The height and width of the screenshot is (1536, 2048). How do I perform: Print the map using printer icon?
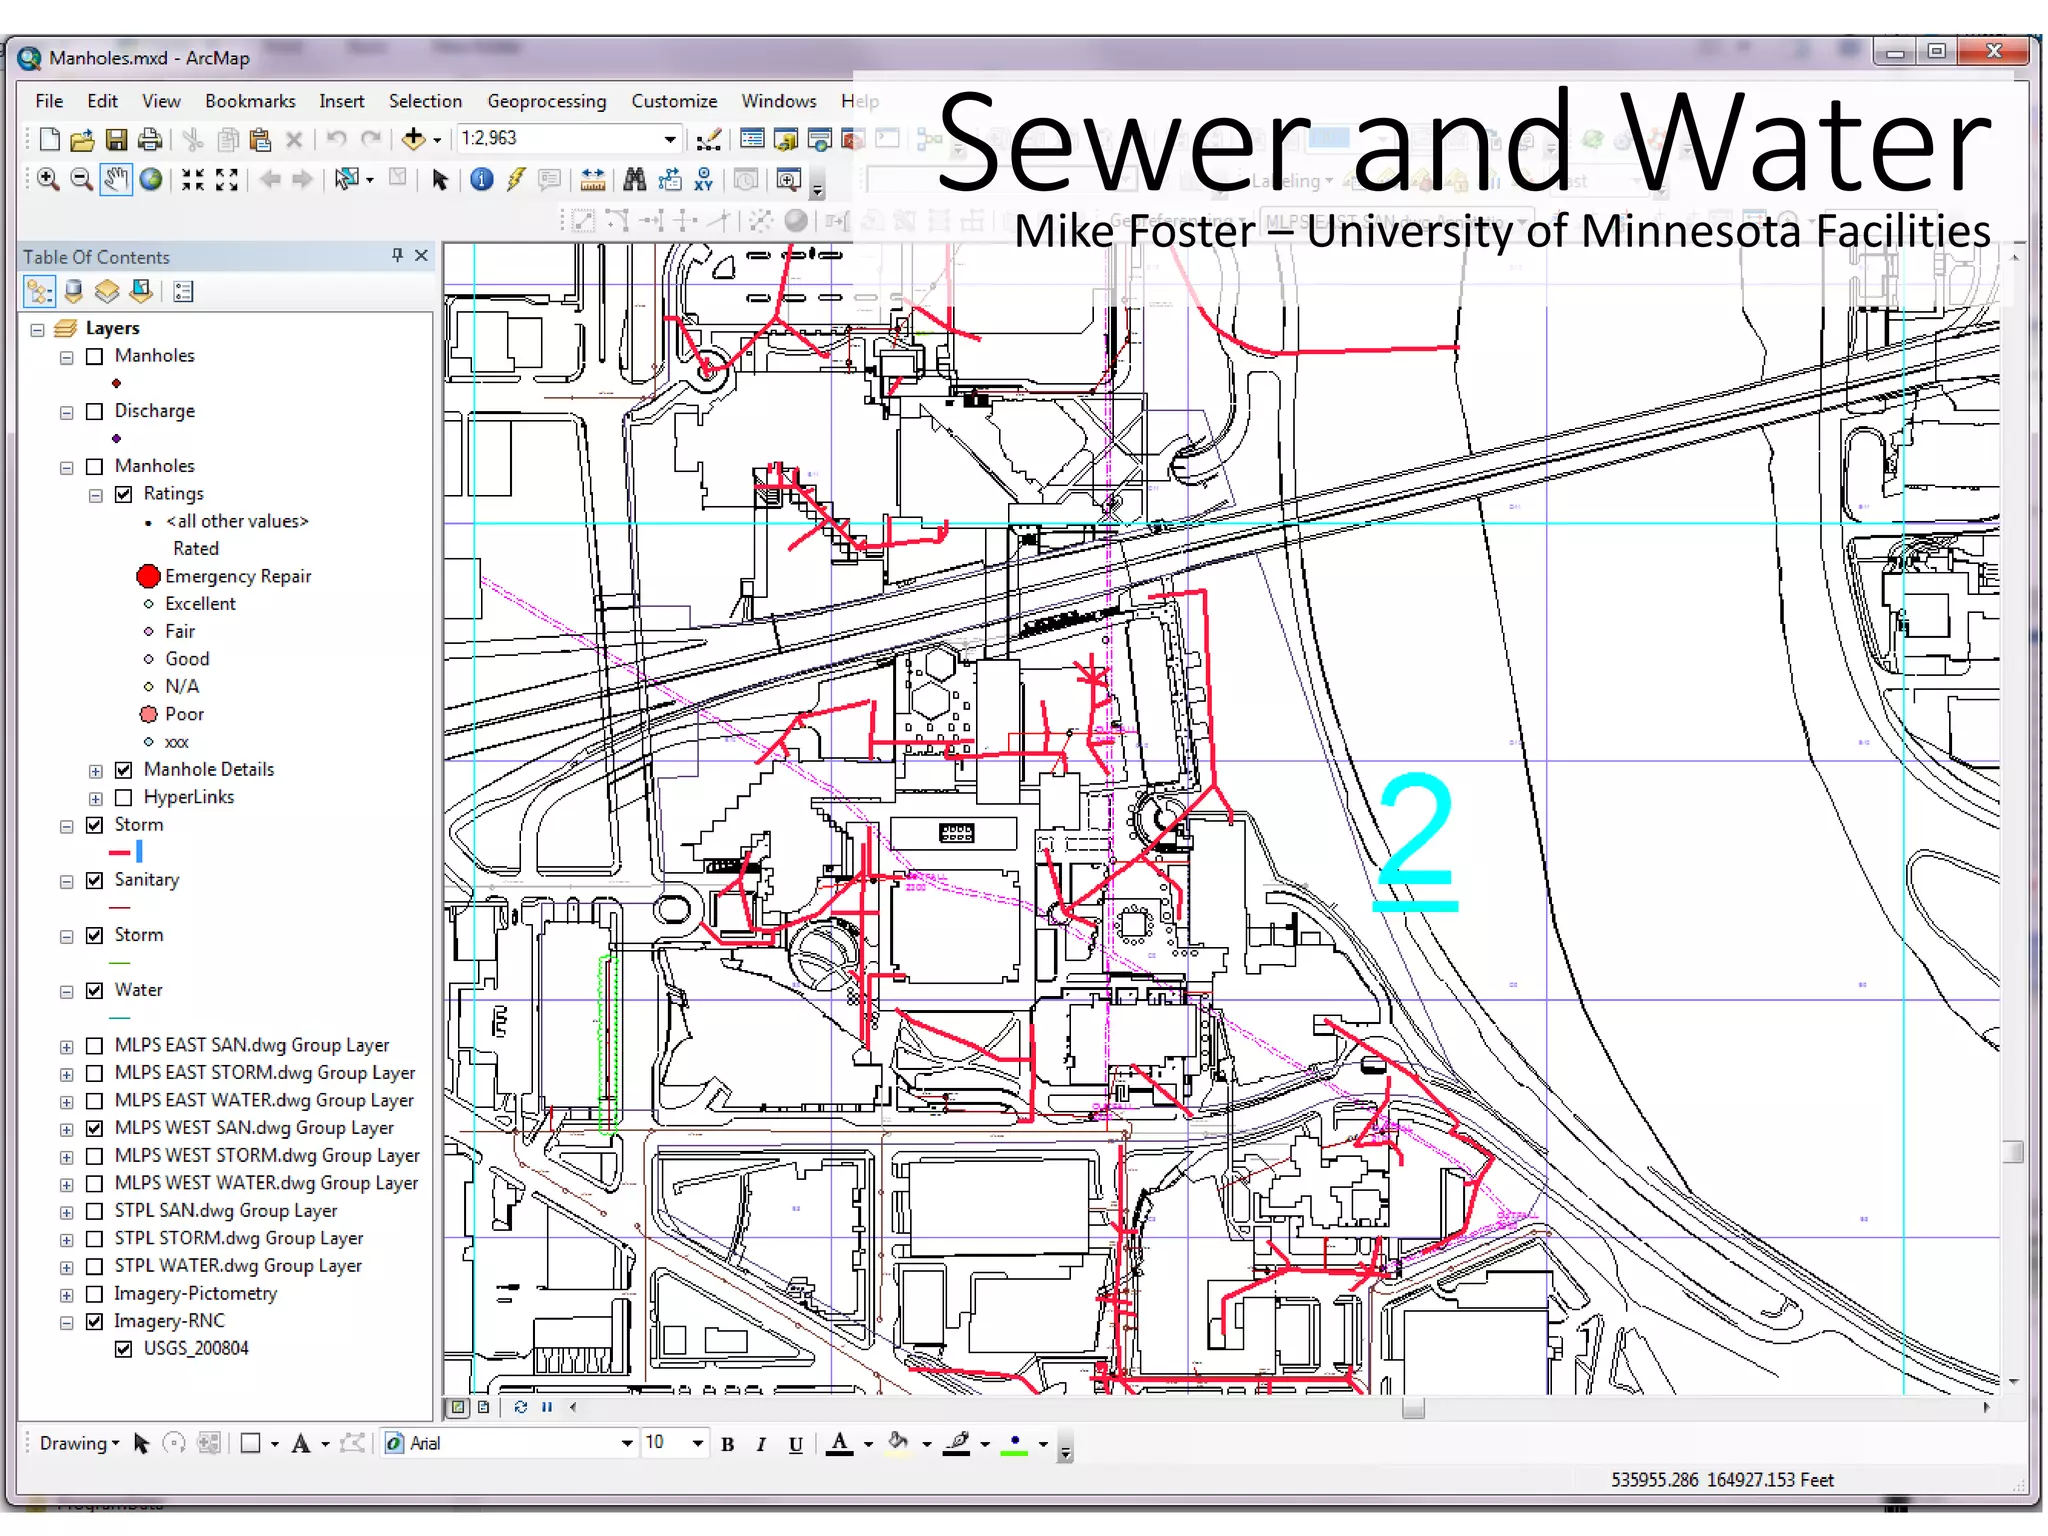click(150, 139)
